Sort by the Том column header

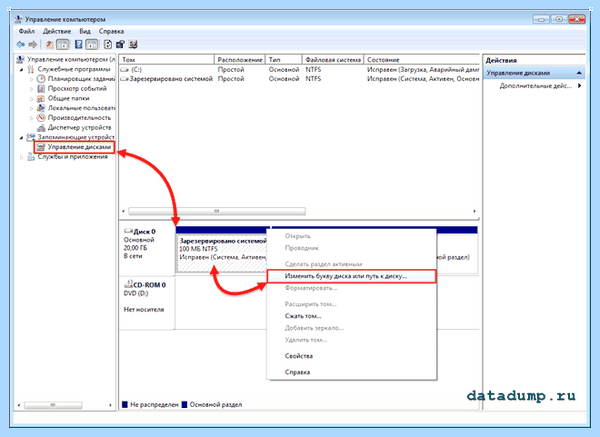(166, 60)
